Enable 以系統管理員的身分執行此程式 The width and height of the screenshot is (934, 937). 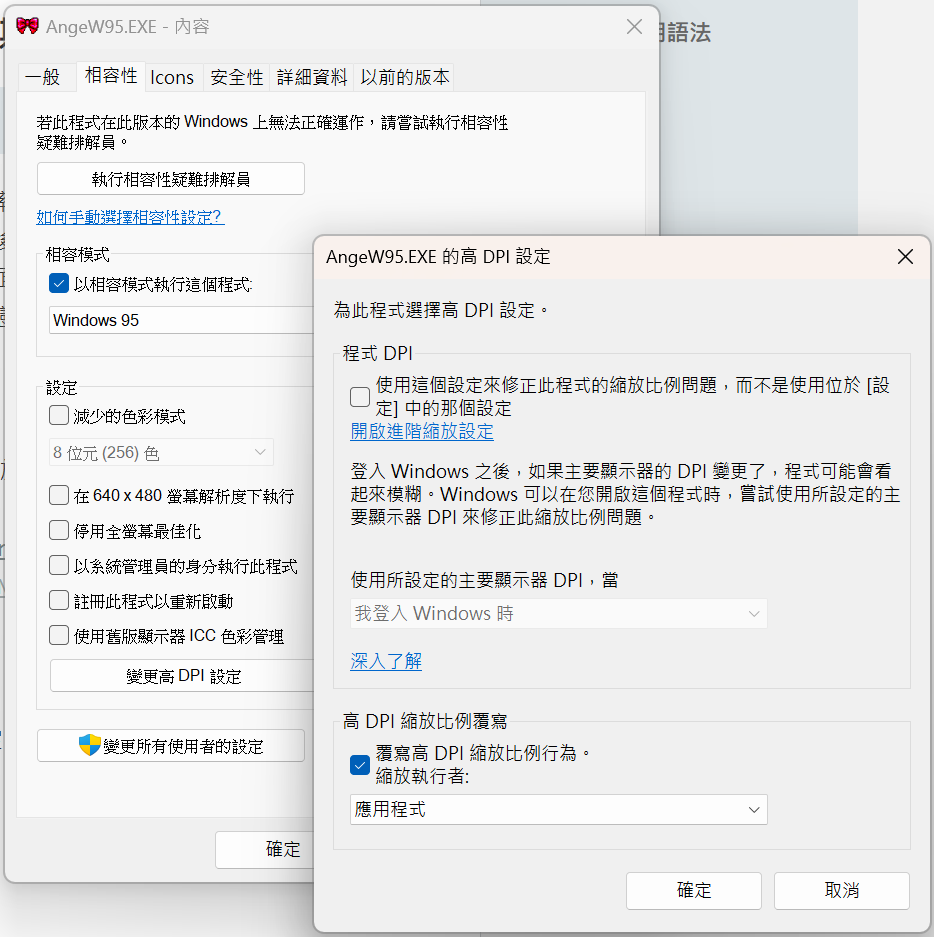click(x=59, y=565)
